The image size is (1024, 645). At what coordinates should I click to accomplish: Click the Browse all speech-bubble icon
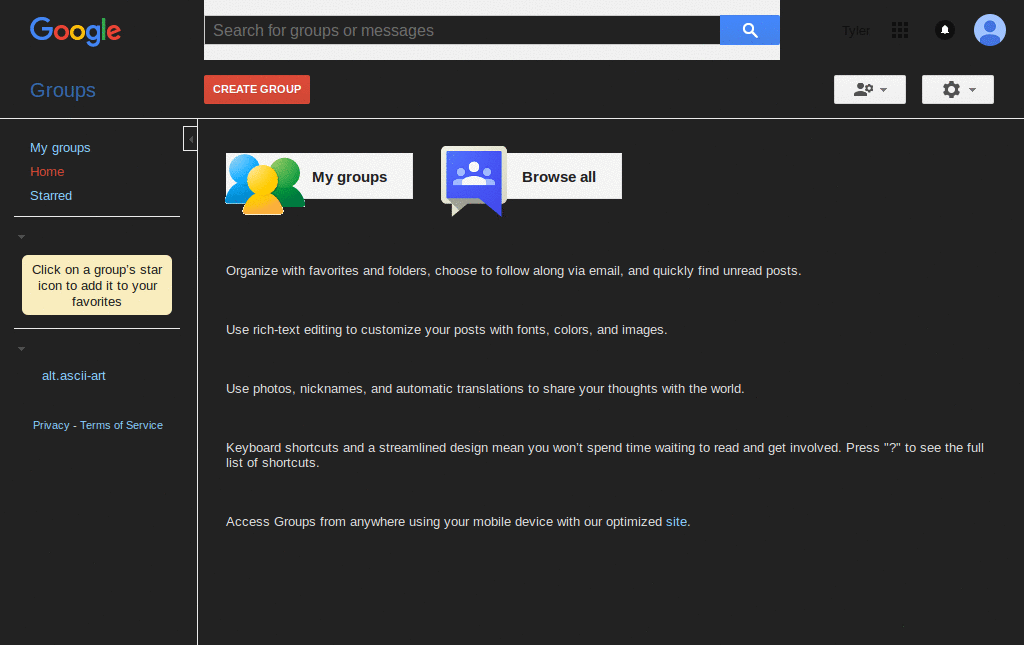click(474, 181)
